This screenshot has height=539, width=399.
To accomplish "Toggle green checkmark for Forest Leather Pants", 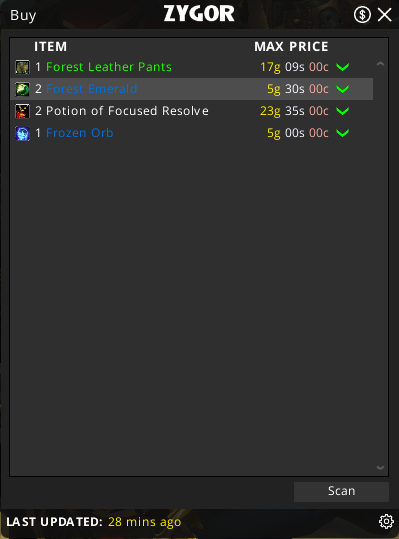I will click(343, 67).
